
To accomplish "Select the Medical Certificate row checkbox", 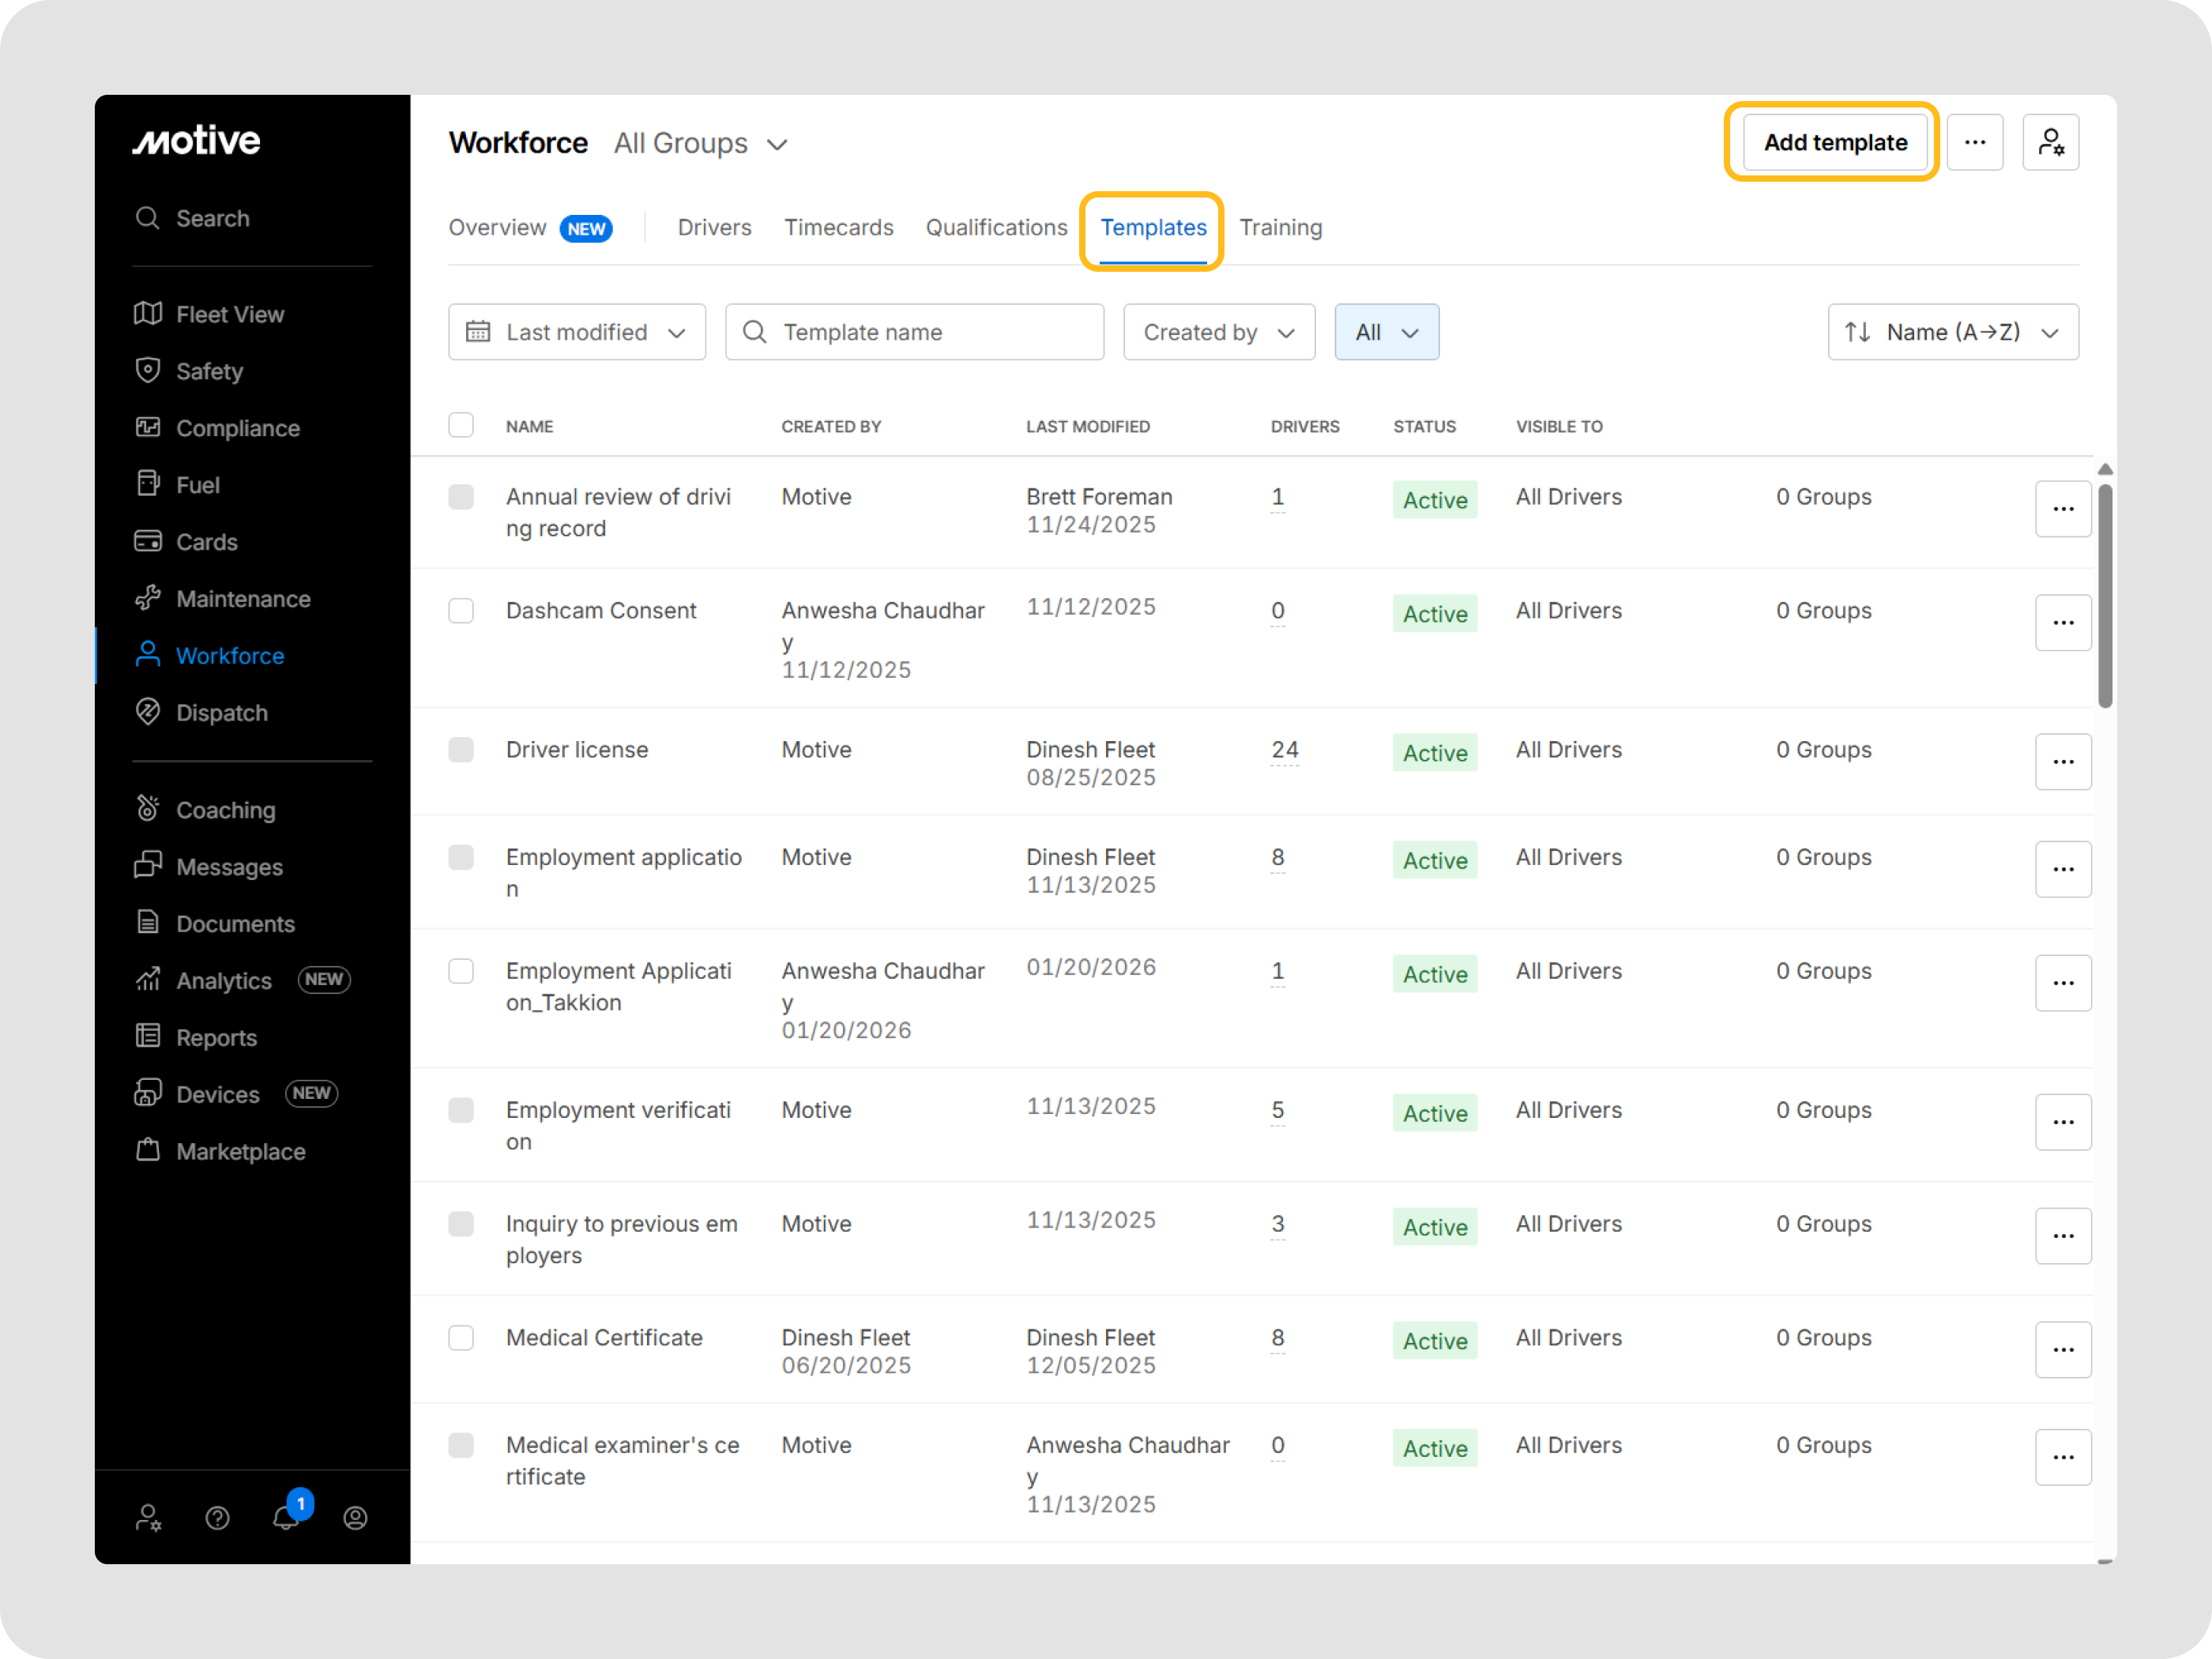I will pyautogui.click(x=461, y=1338).
